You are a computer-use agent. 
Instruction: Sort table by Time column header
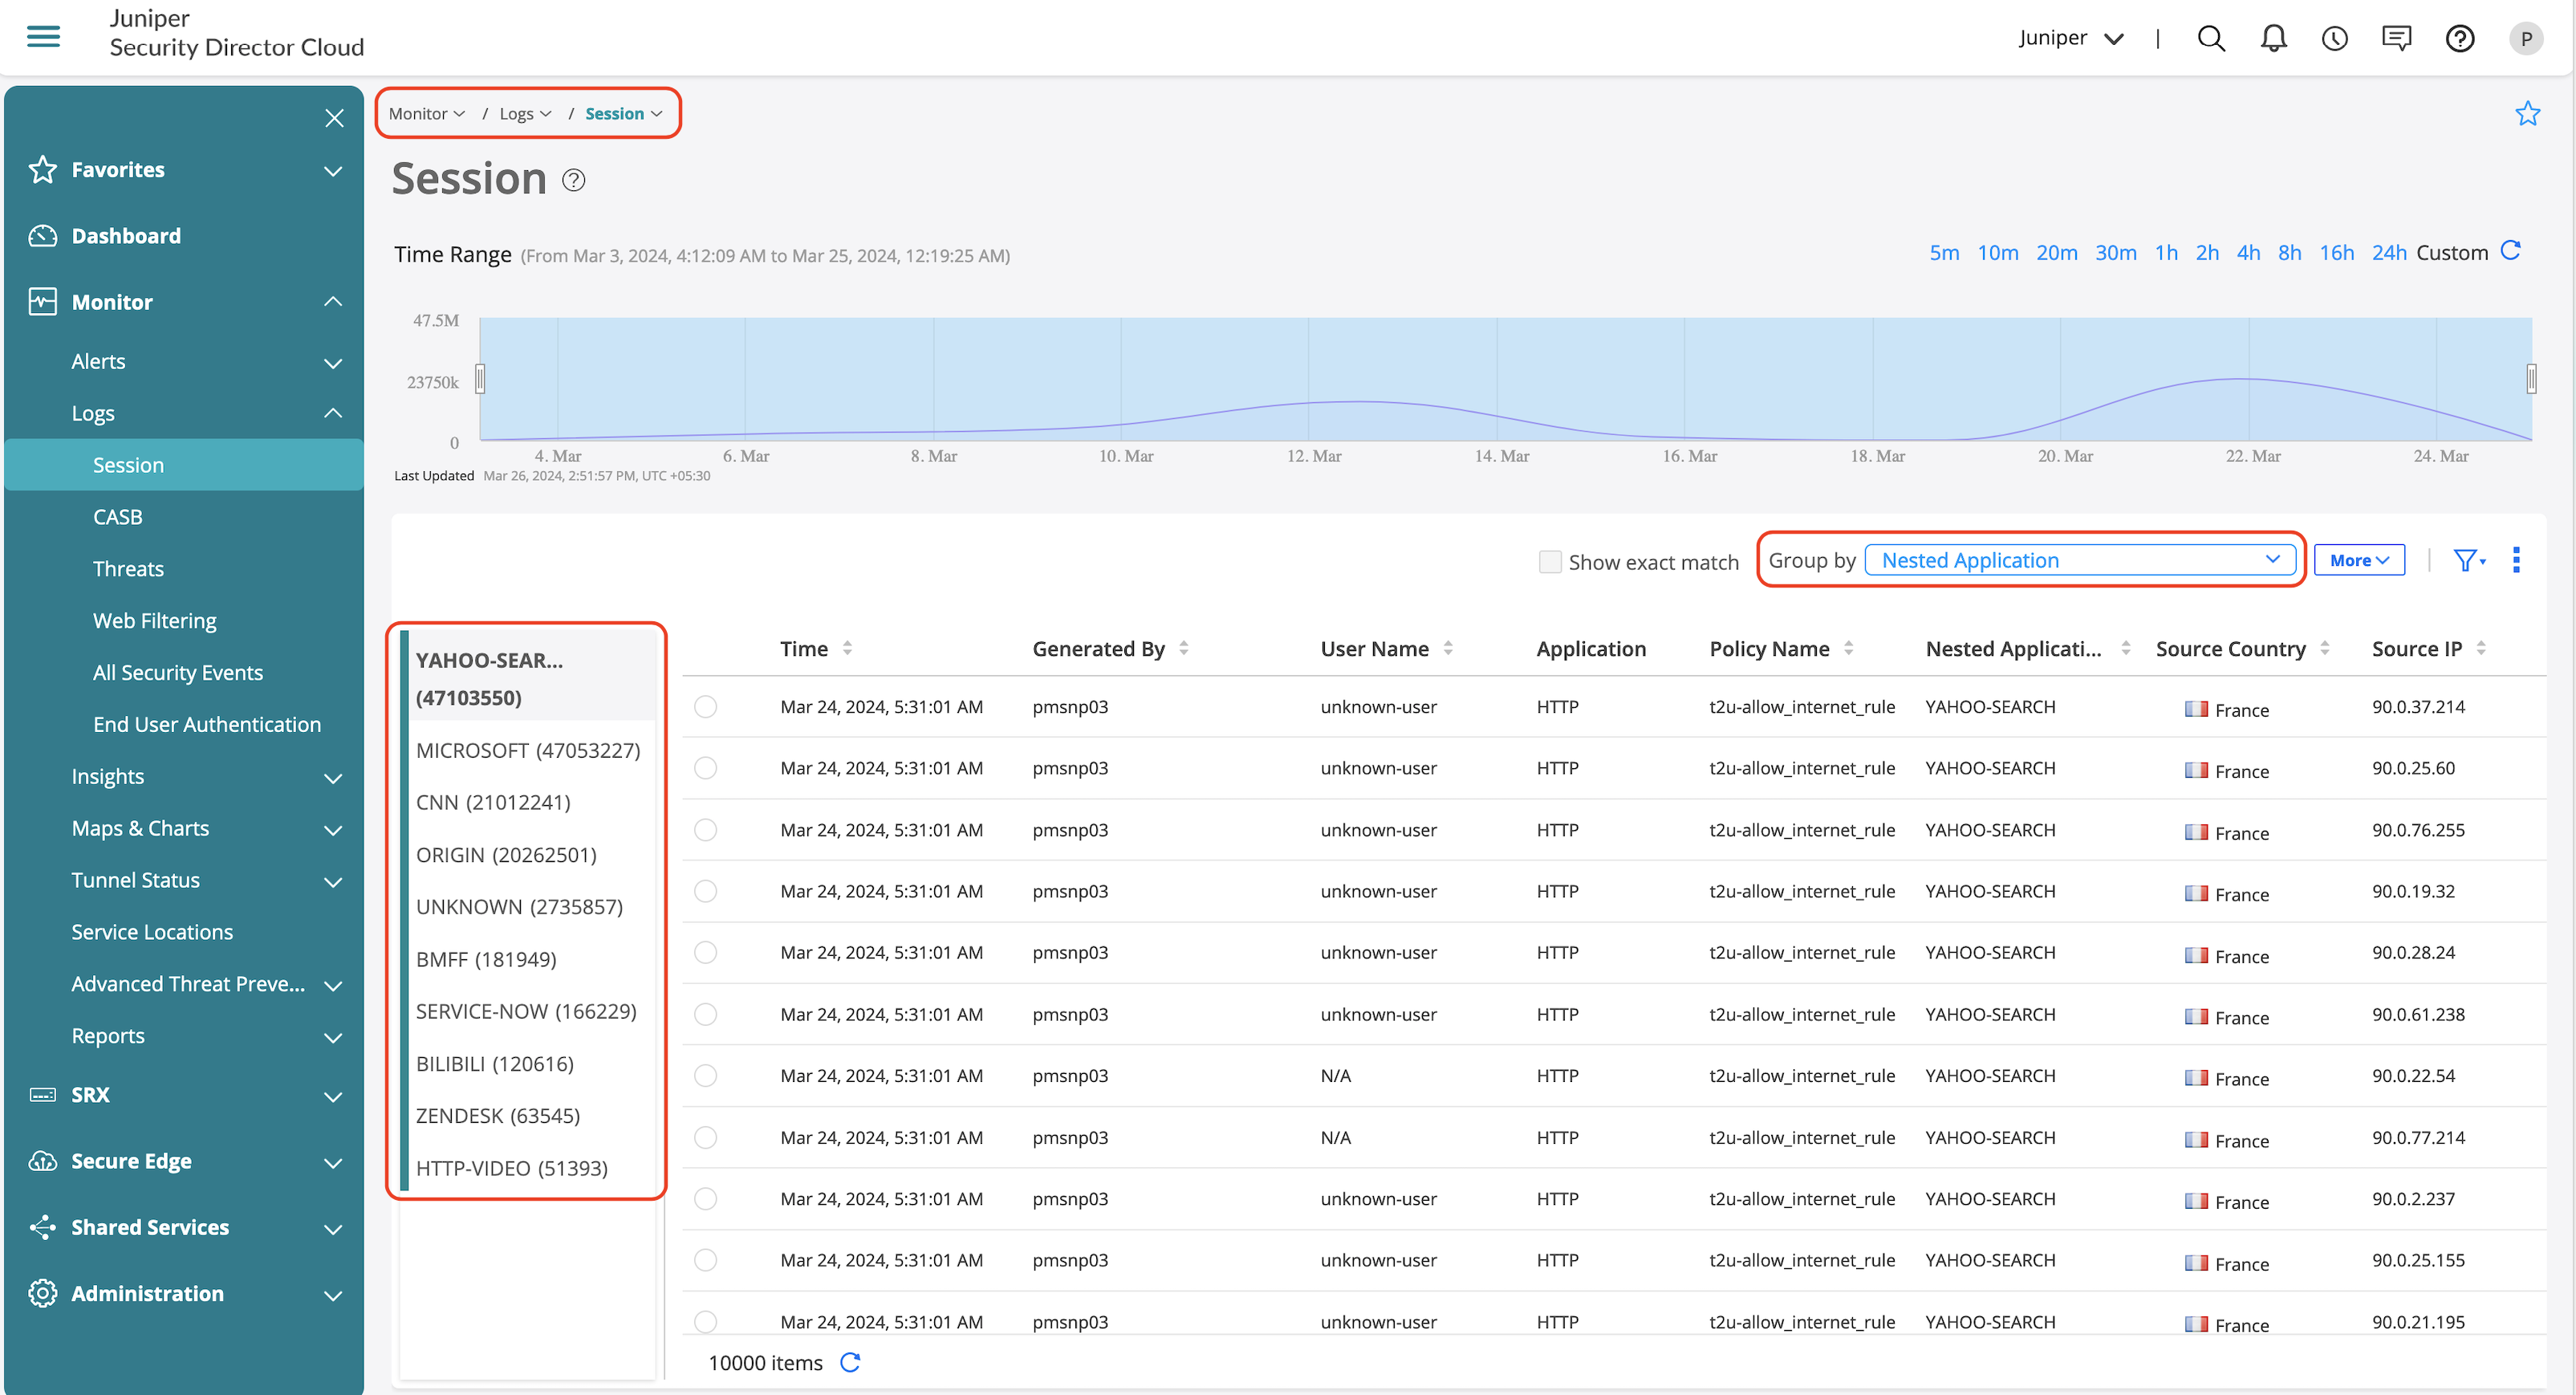[804, 648]
